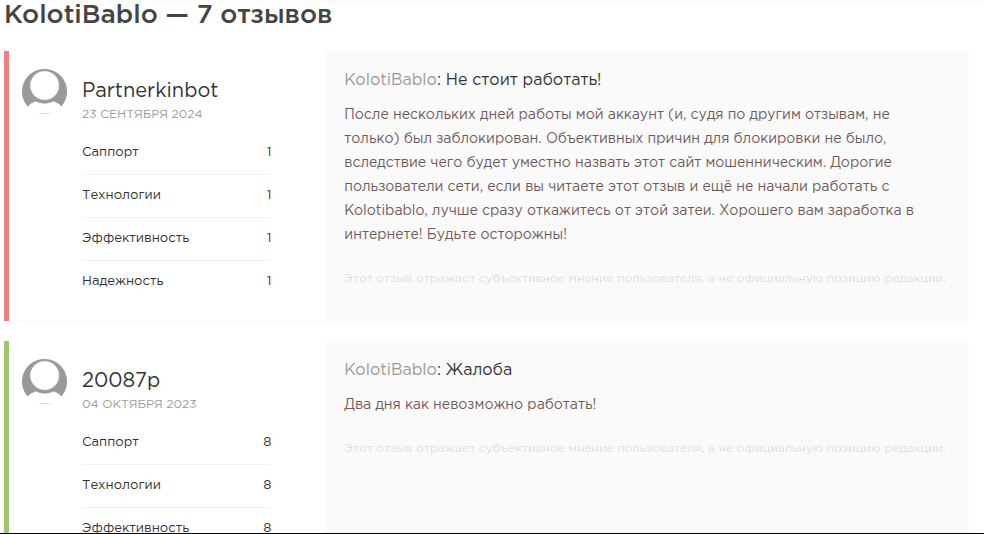Click KolotiBablo link before 'Не стоит работать!'
The width and height of the screenshot is (984, 534).
390,79
